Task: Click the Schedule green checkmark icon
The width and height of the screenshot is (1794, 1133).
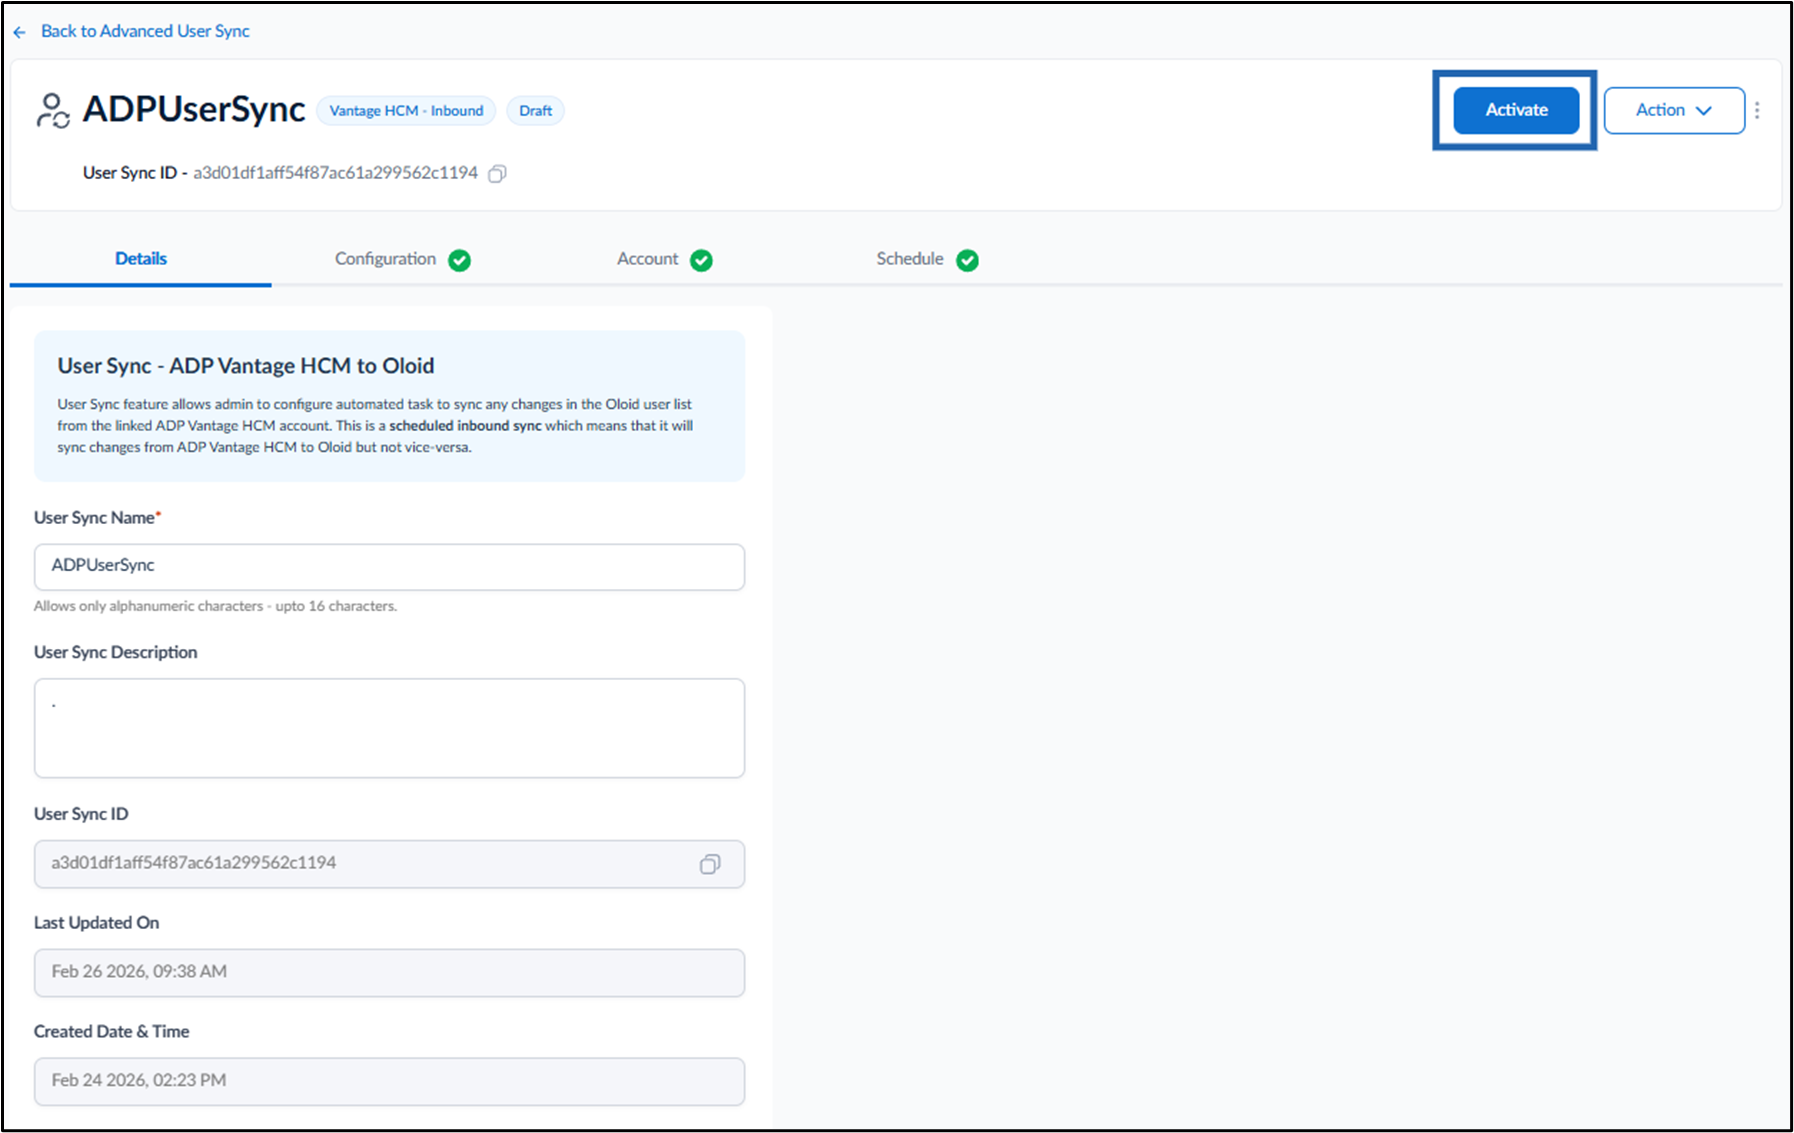Action: (967, 260)
